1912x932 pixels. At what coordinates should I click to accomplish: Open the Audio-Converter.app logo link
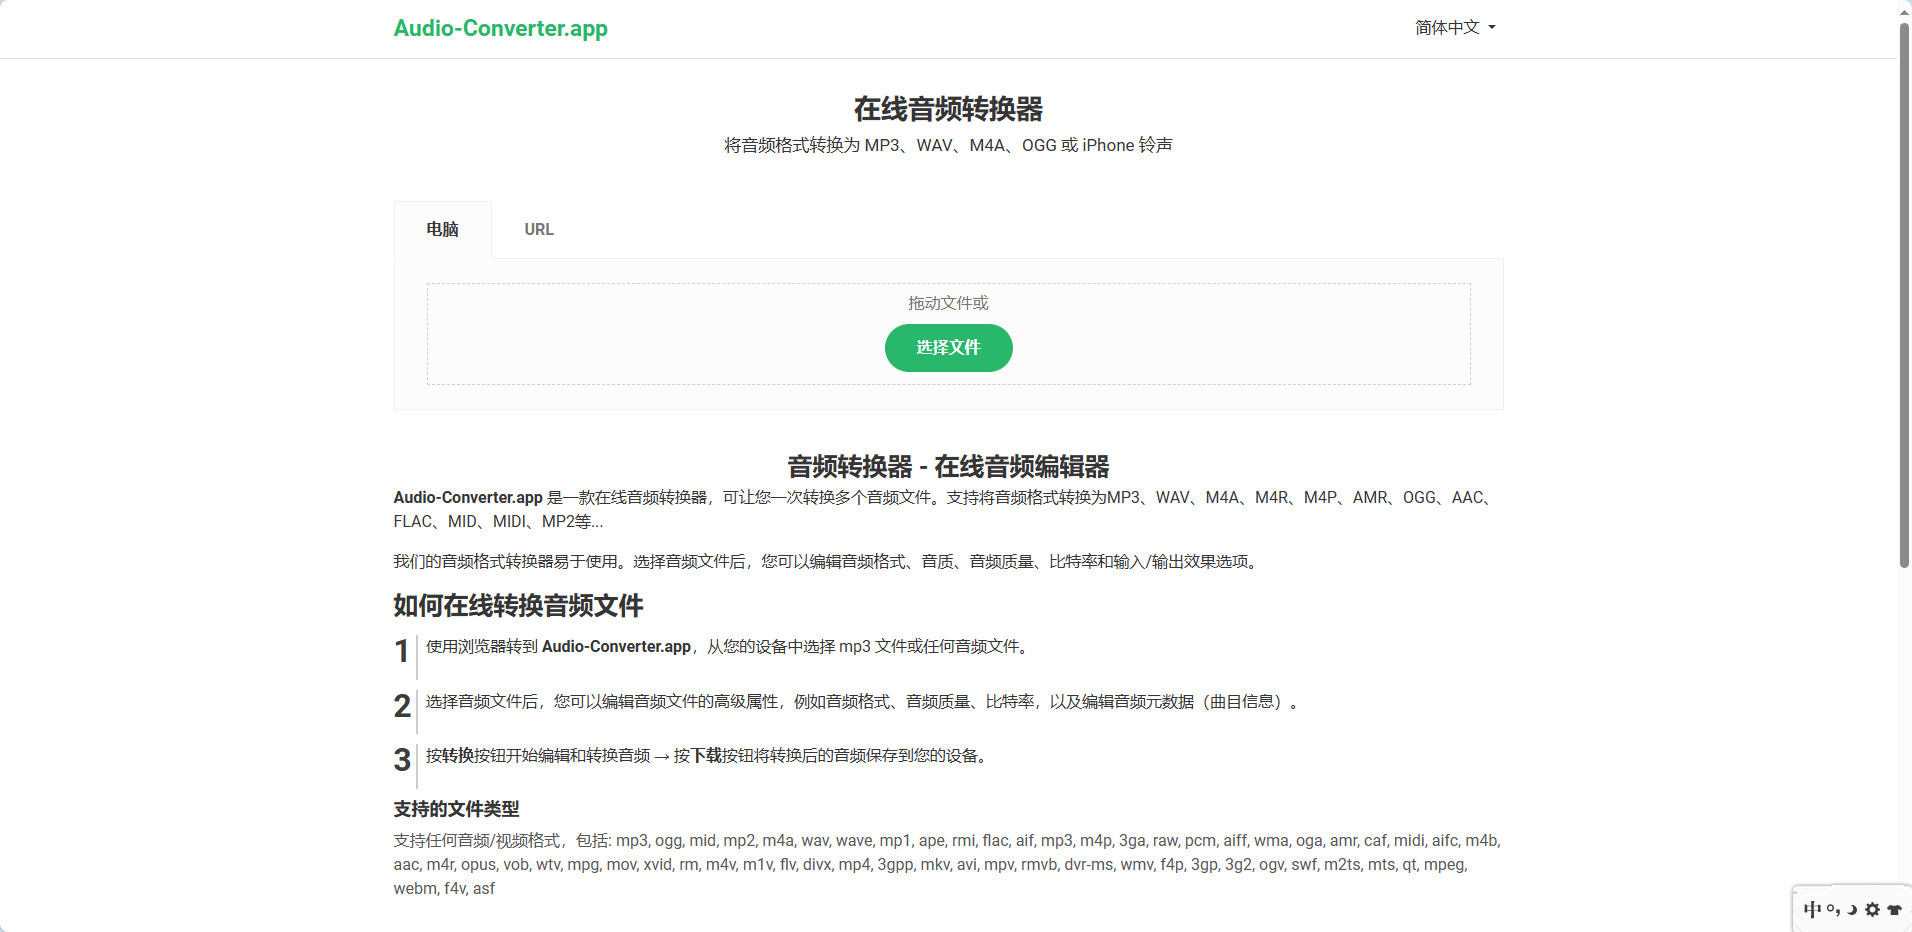500,28
